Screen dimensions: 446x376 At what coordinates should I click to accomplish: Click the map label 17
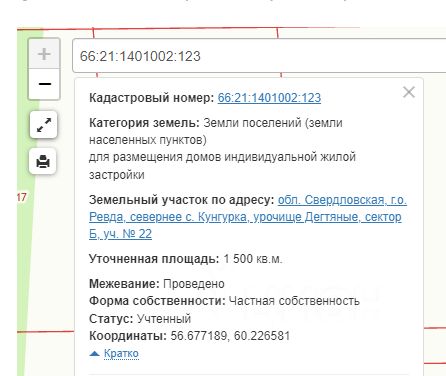[22, 197]
